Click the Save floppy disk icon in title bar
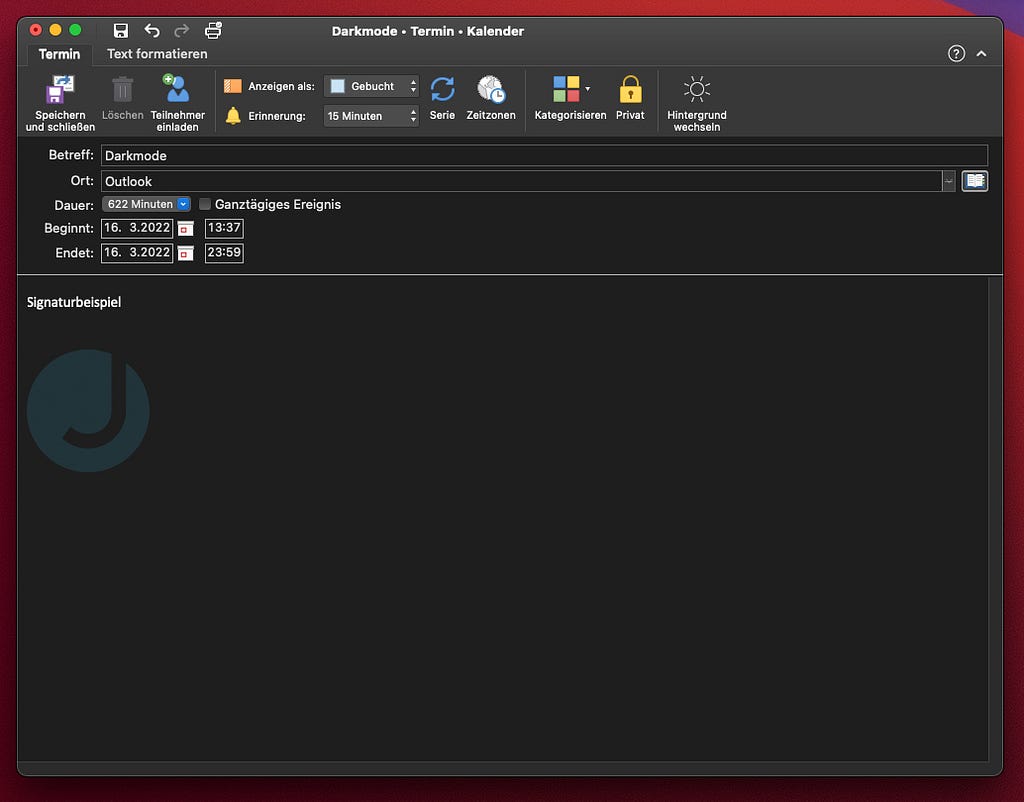 [121, 31]
